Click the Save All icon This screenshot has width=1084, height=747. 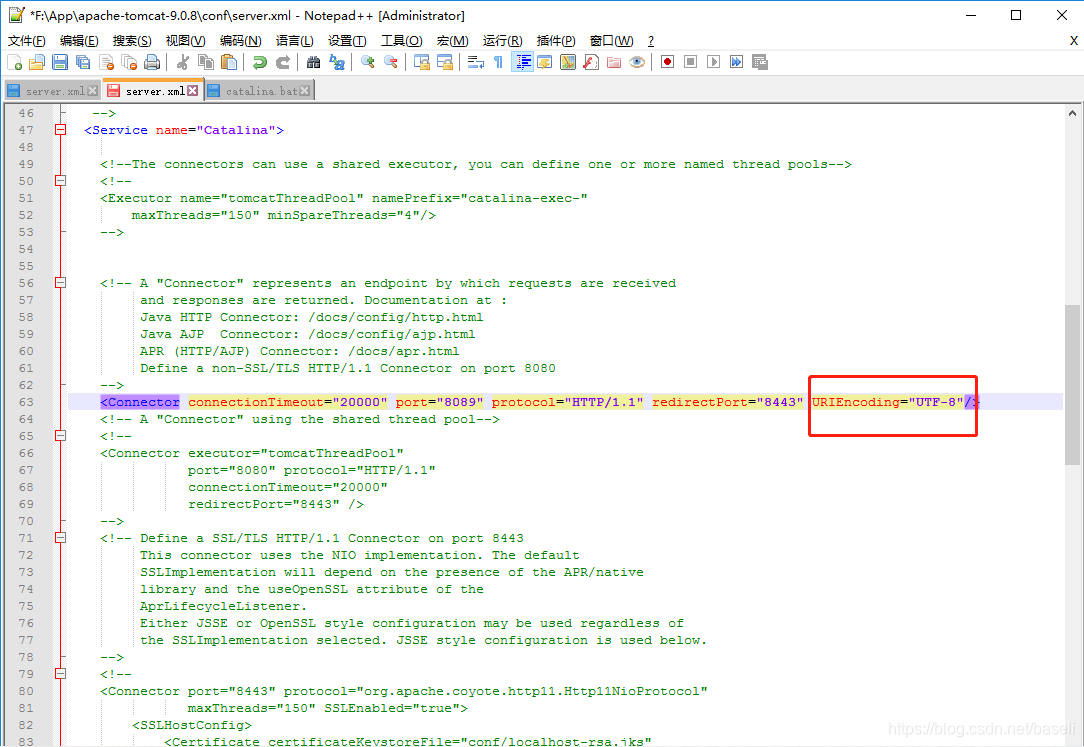coord(83,63)
